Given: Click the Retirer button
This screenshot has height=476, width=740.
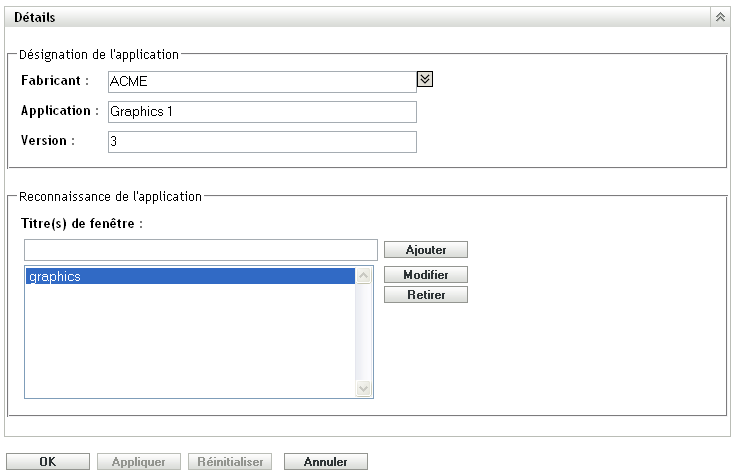Looking at the screenshot, I should (424, 295).
